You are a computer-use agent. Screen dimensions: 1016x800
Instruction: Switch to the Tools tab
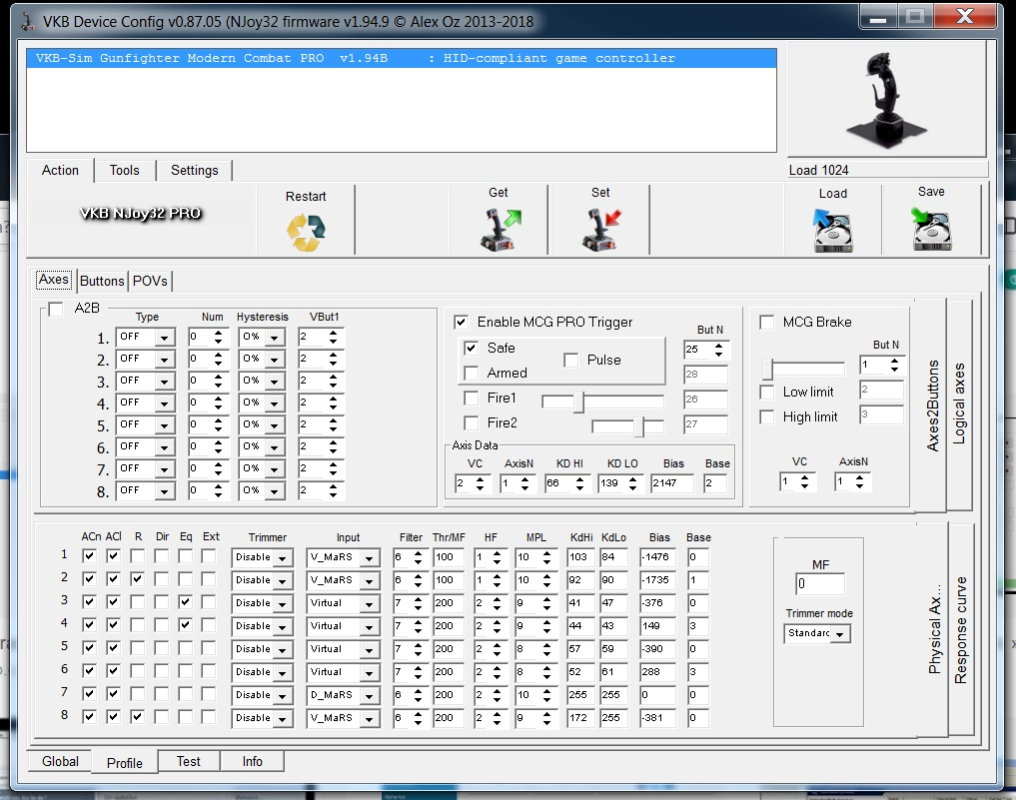point(124,170)
